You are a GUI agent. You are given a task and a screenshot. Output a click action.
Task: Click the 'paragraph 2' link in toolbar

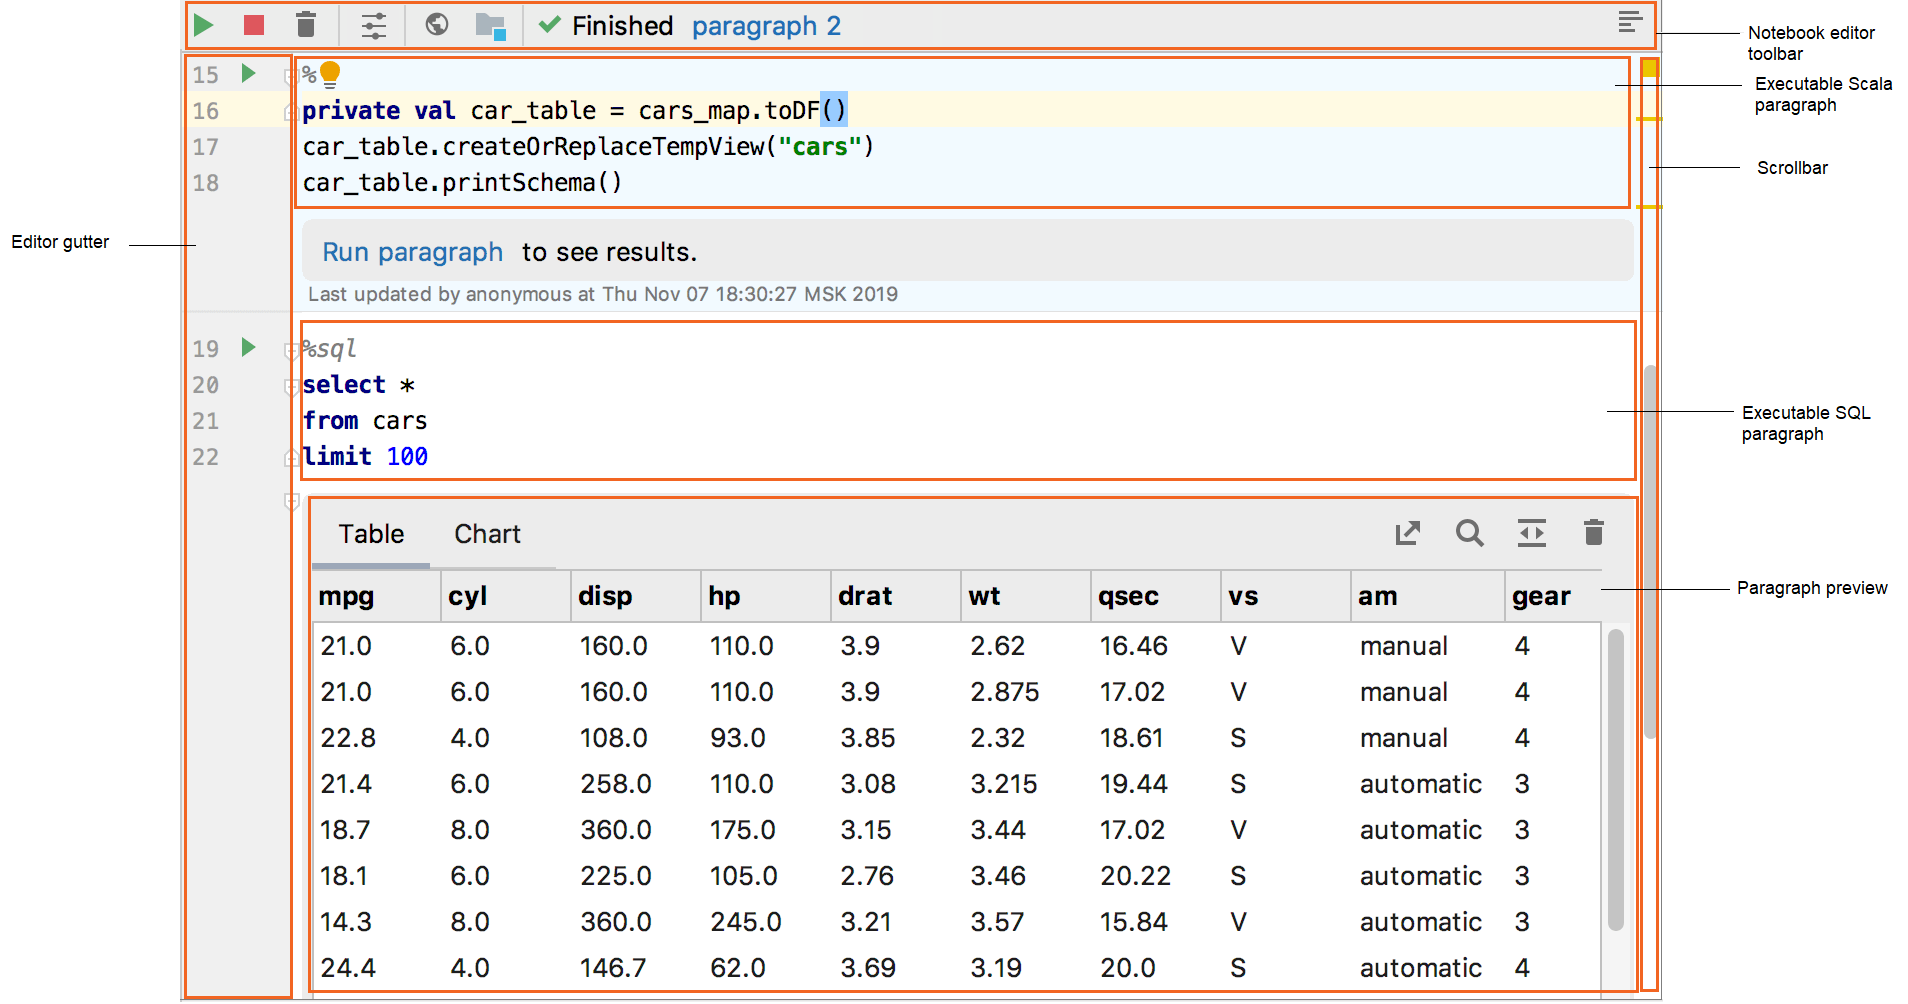pyautogui.click(x=766, y=26)
